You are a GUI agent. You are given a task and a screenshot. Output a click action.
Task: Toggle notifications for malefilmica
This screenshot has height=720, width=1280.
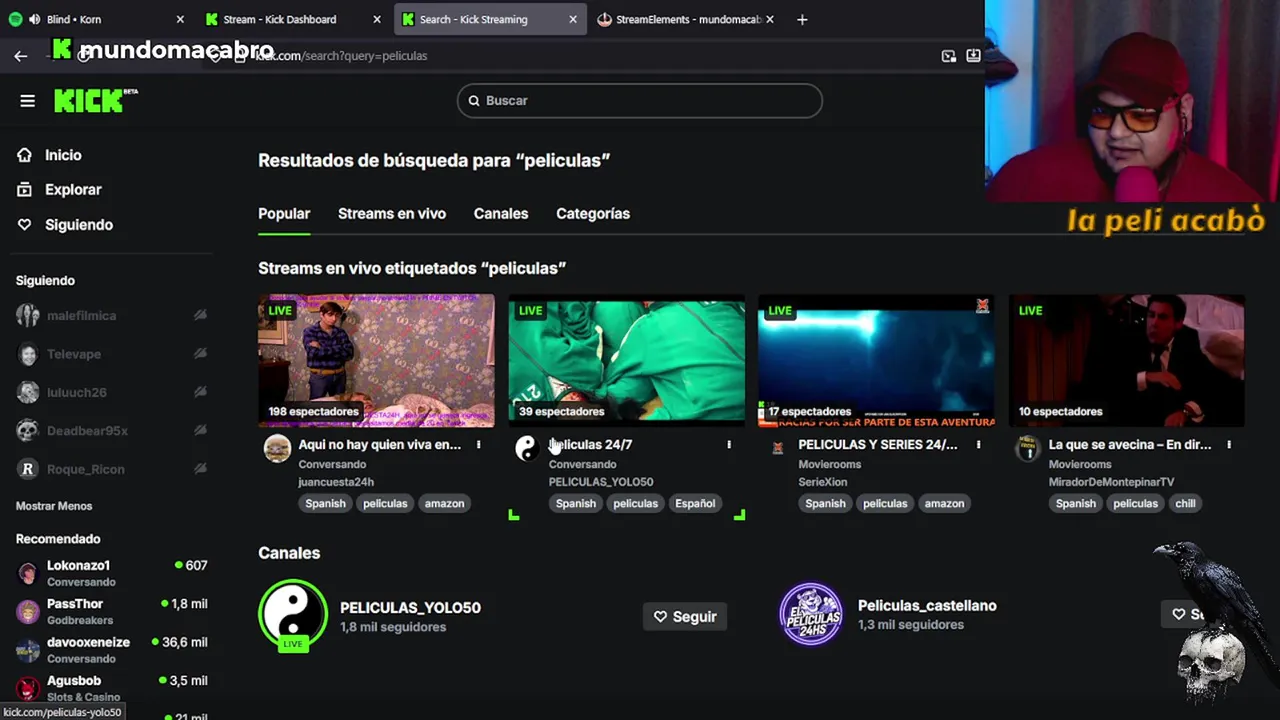200,315
